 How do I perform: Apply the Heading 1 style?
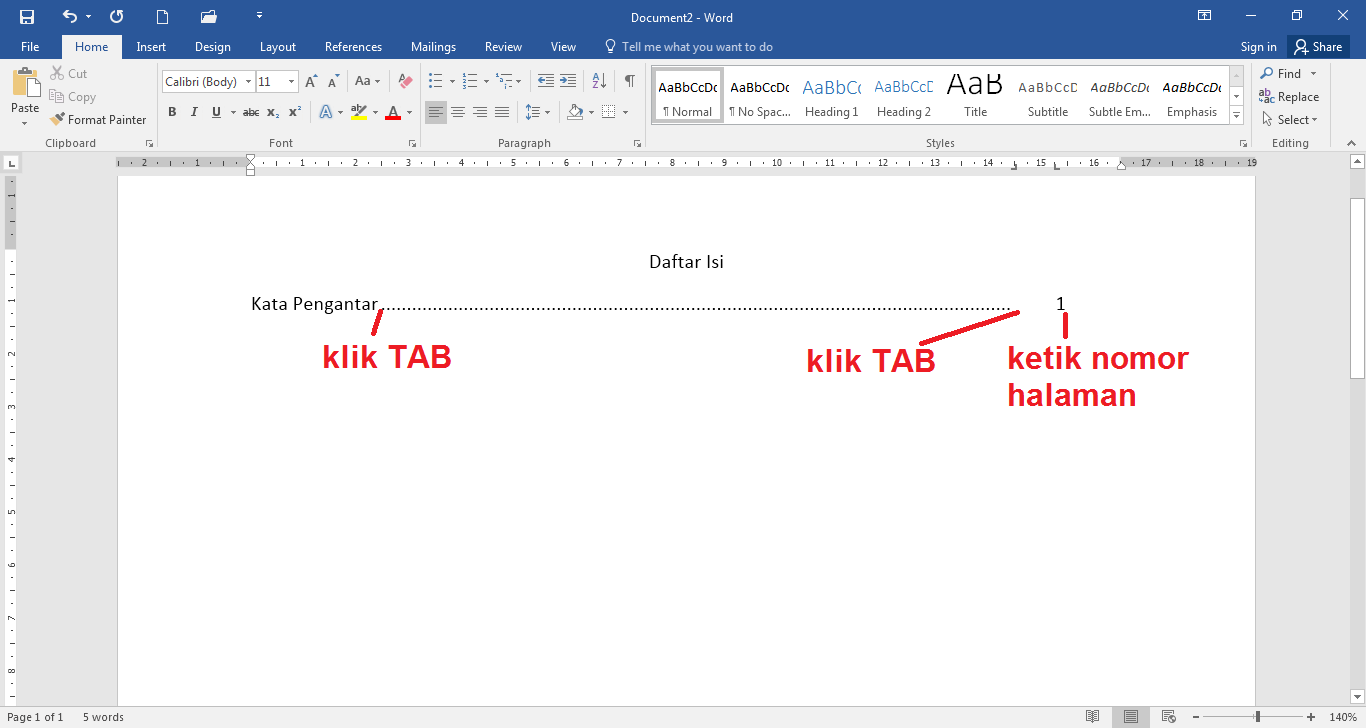(x=831, y=96)
